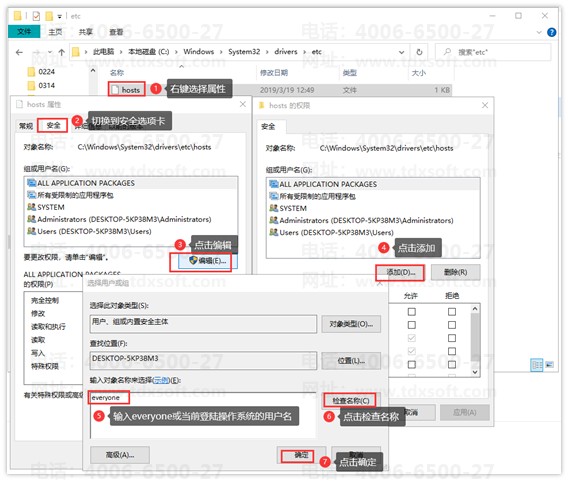Select the hosts file in list
Image resolution: width=568 pixels, height=481 pixels.
tap(126, 89)
